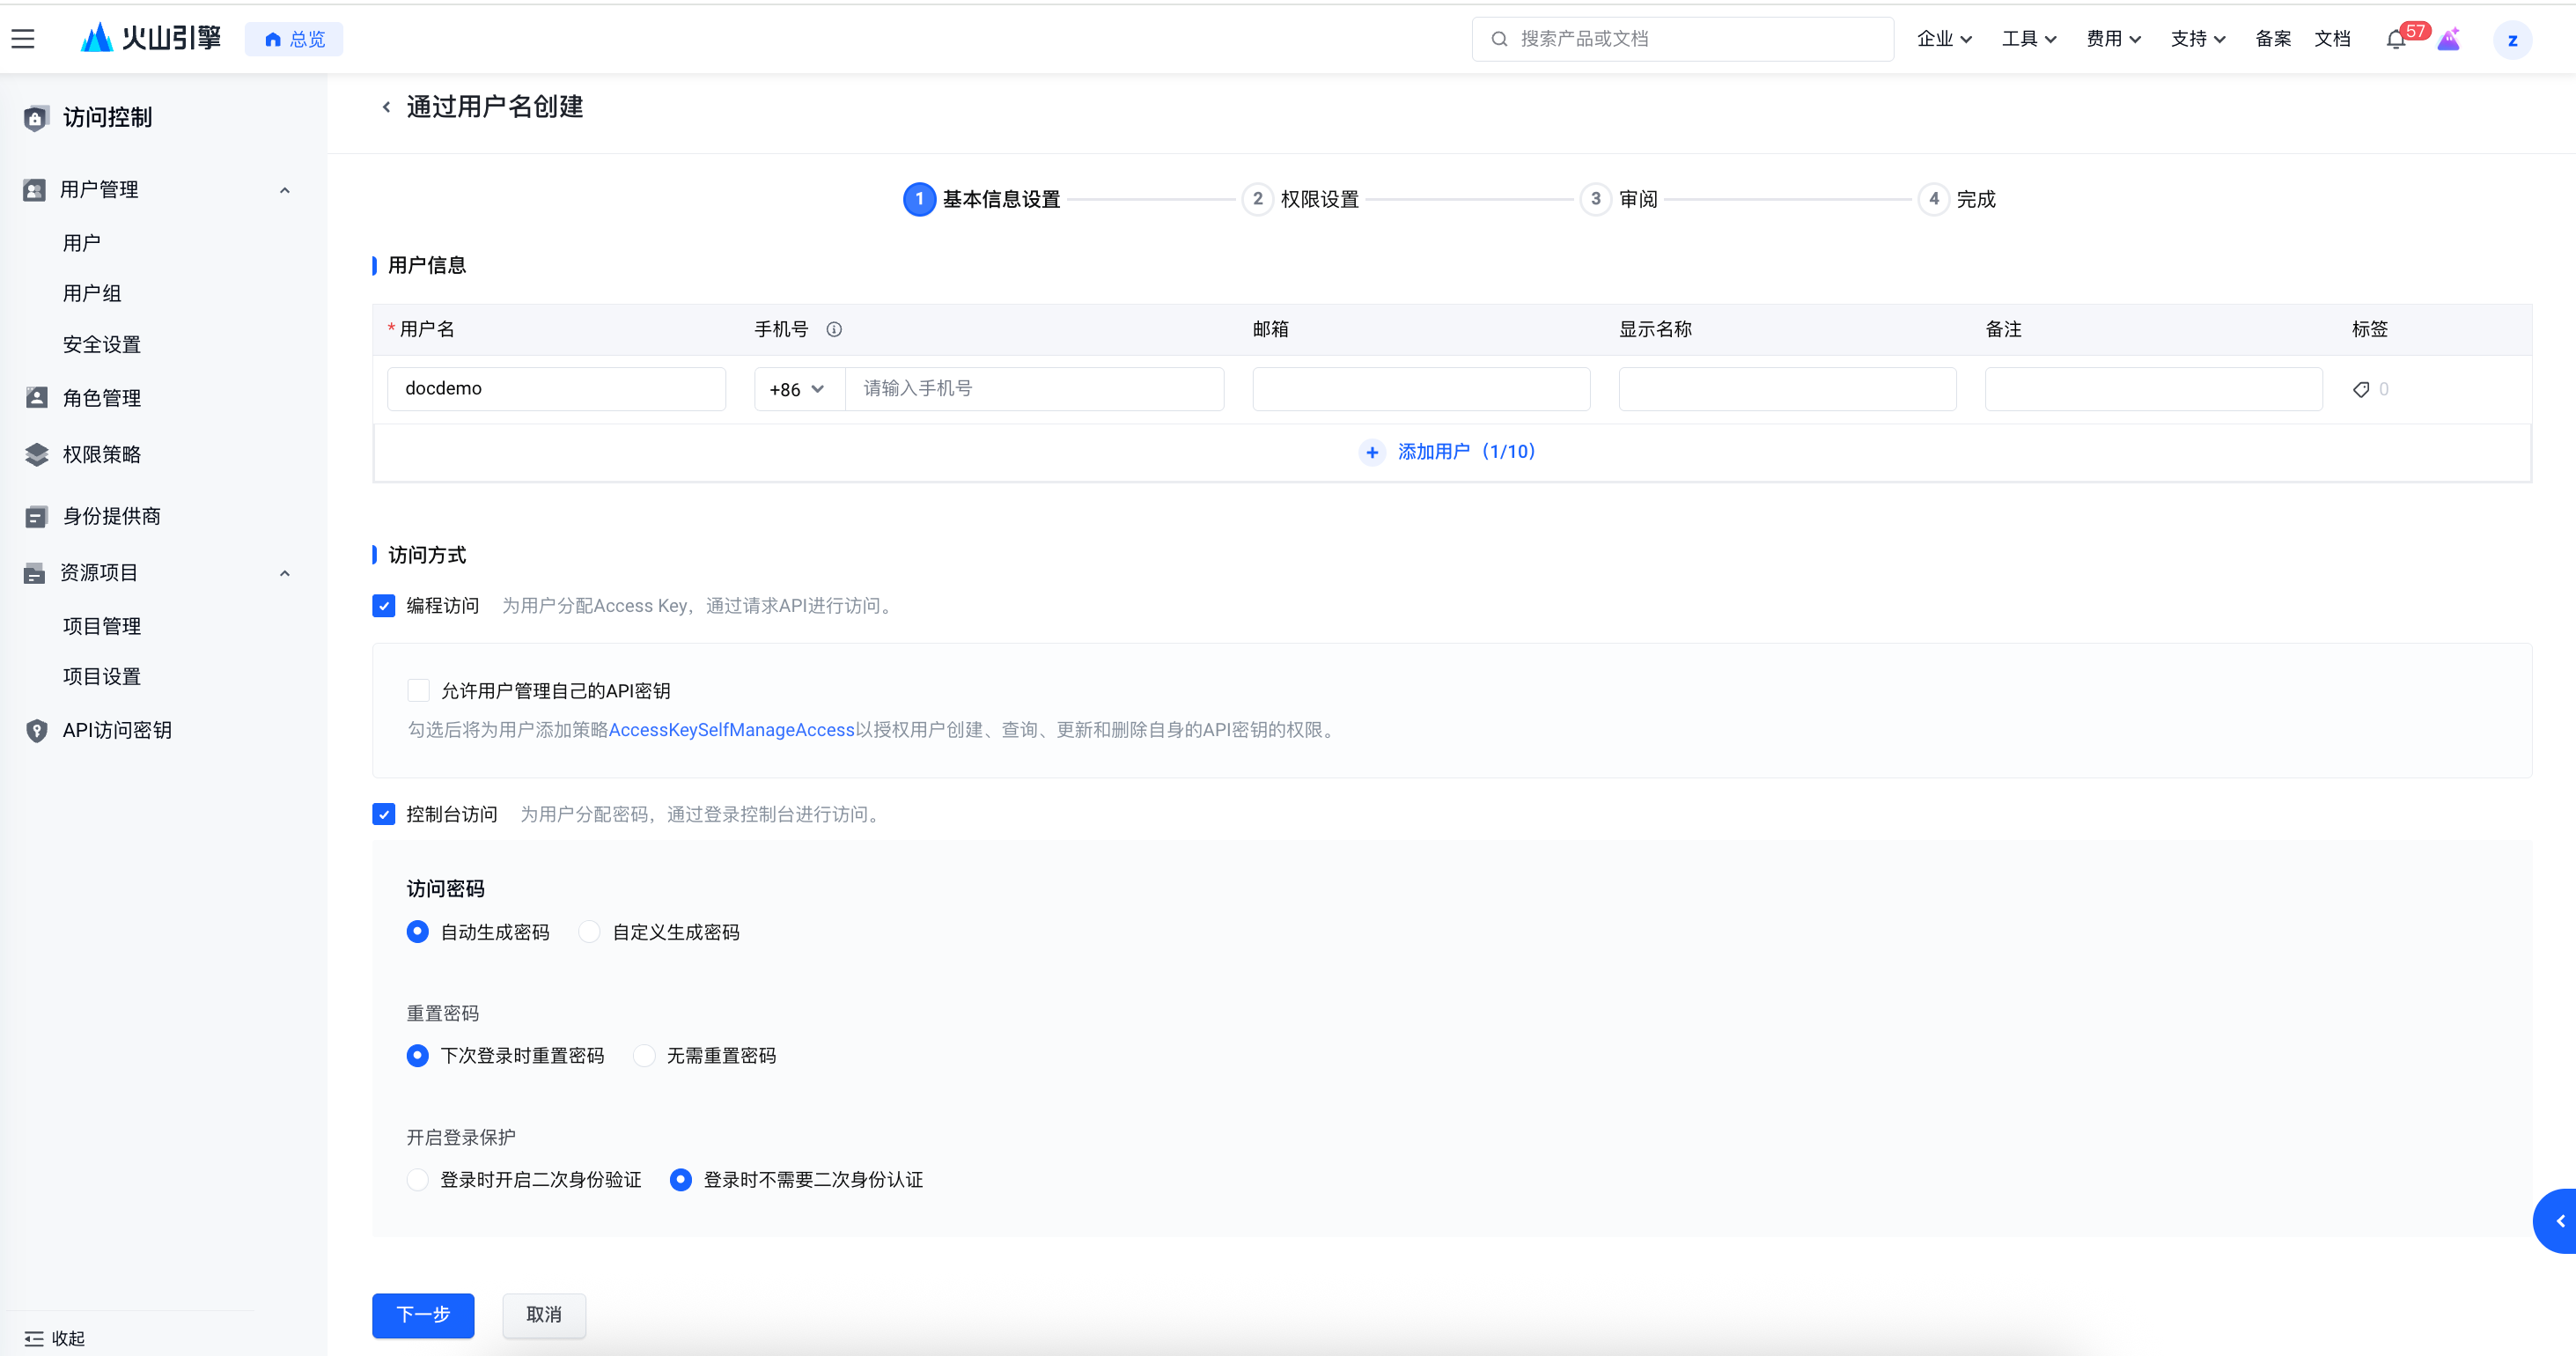Uncheck the 编程访问 checkbox

pyautogui.click(x=384, y=606)
